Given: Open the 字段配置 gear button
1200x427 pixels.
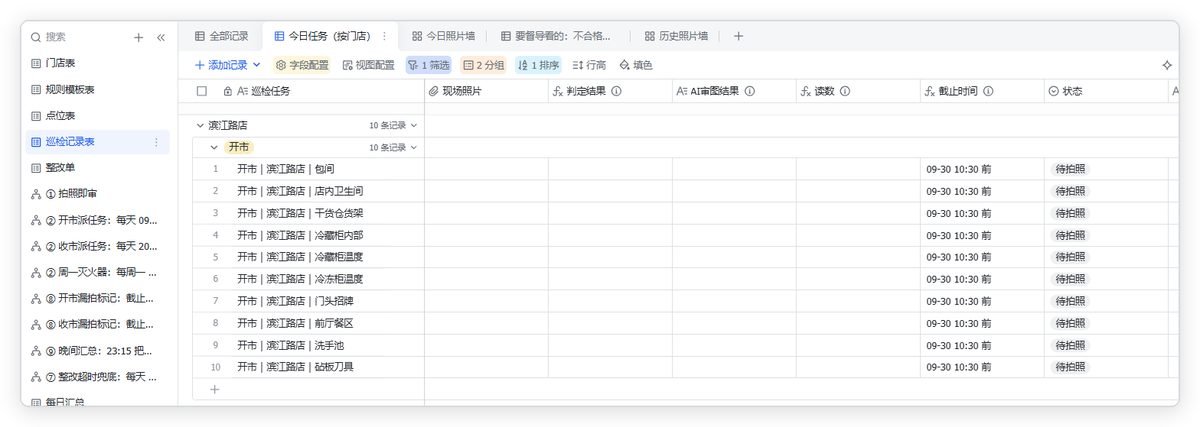Looking at the screenshot, I should pyautogui.click(x=302, y=65).
